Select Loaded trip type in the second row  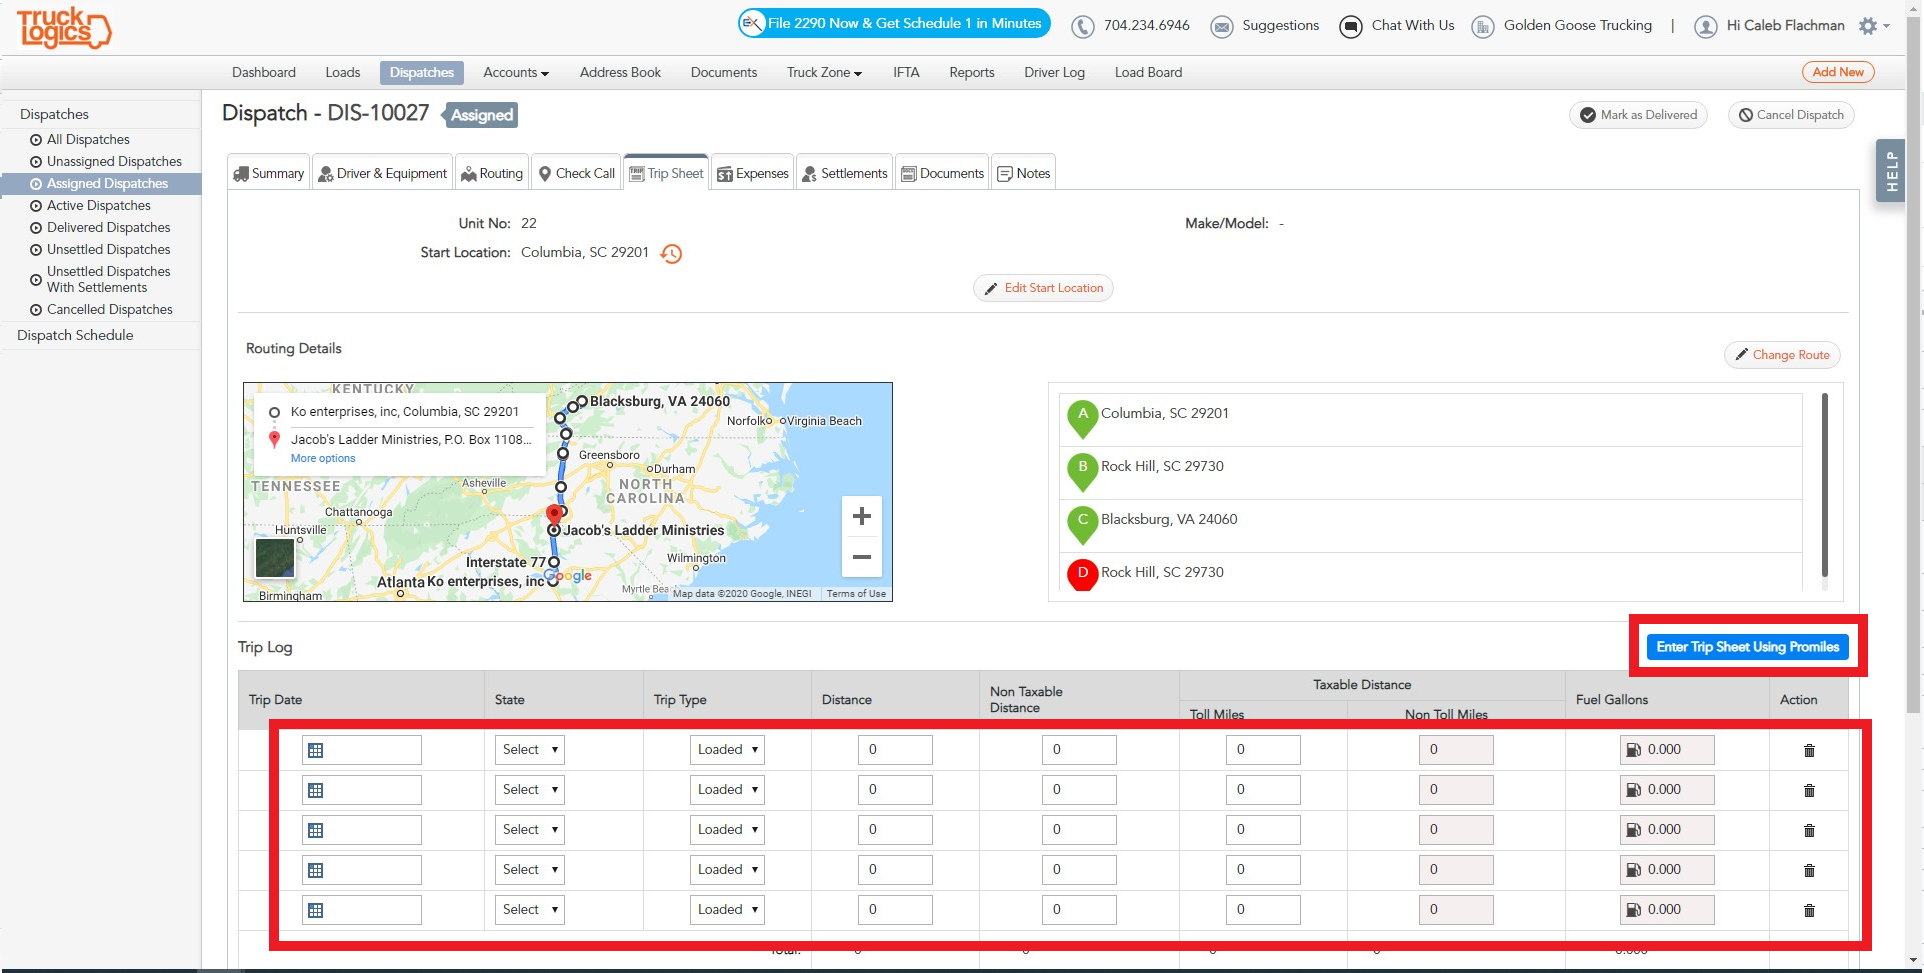tap(726, 789)
